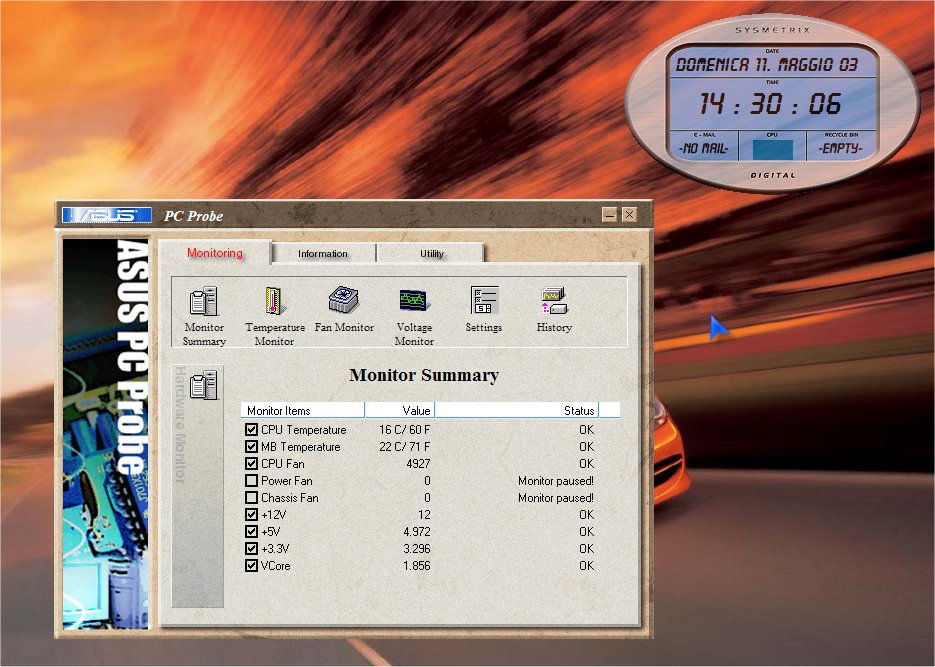Select the CPU Temperature value 16 C/ 60 F
Image resolution: width=935 pixels, height=667 pixels.
[404, 430]
